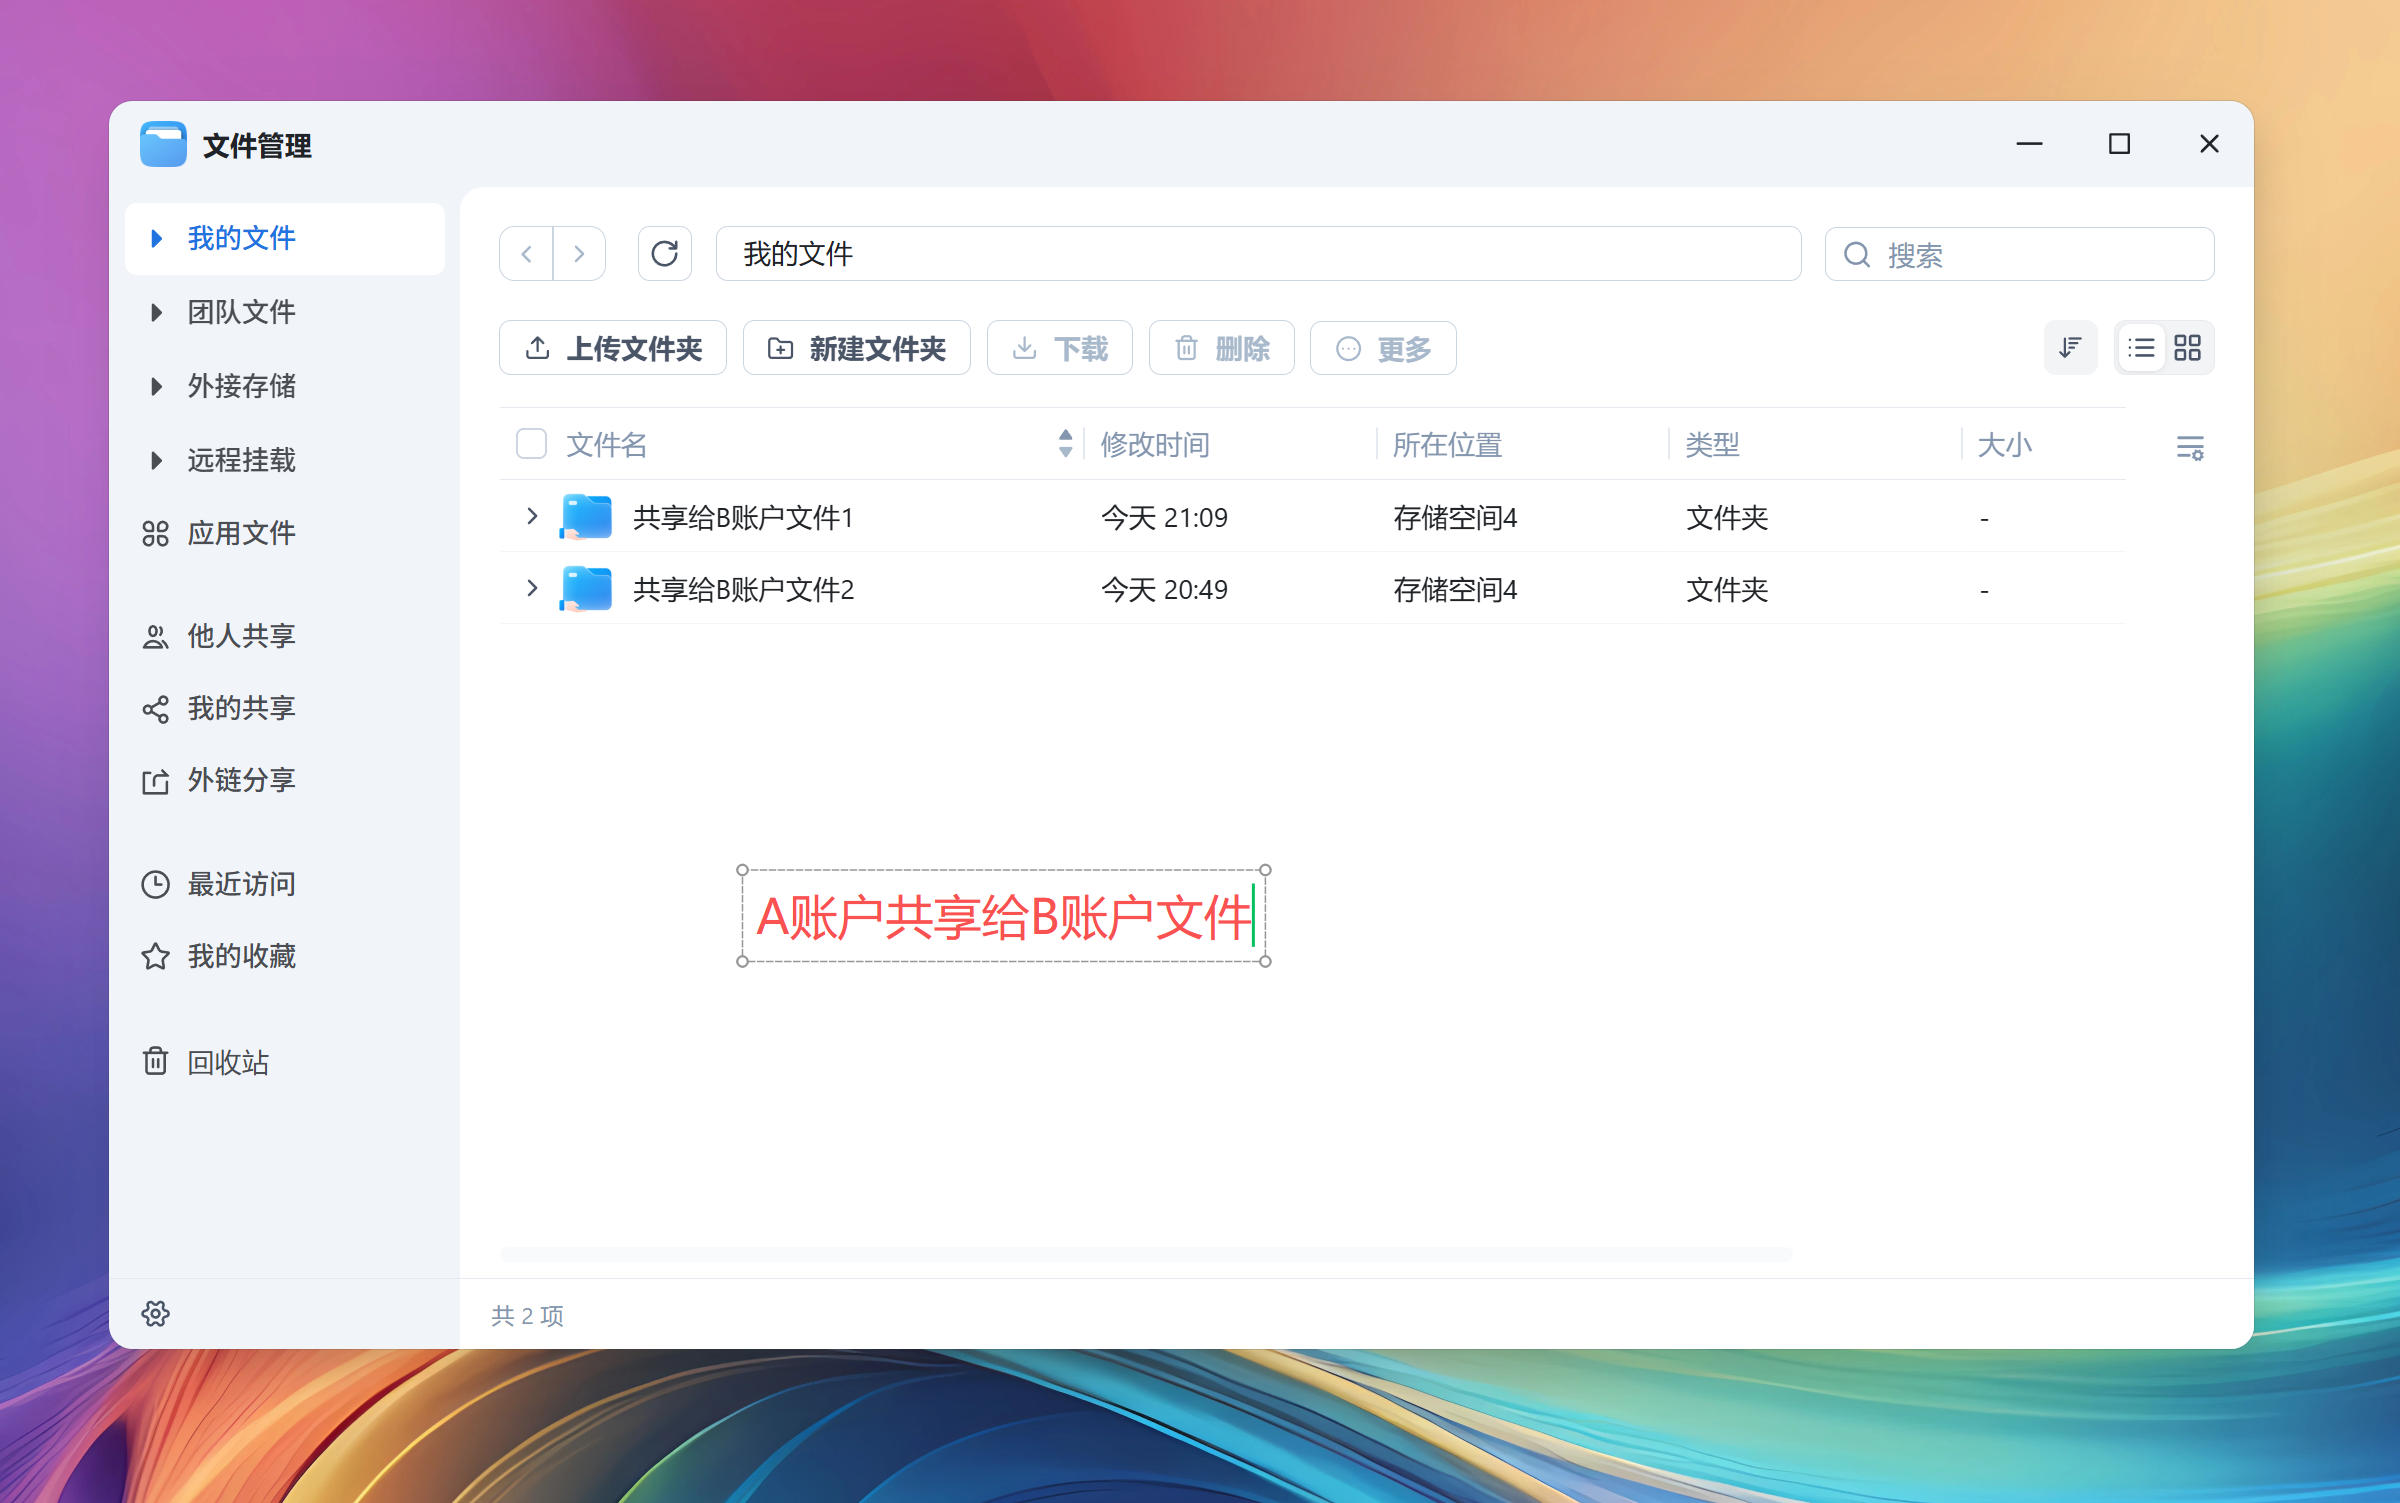Refresh the current folder view
The width and height of the screenshot is (2400, 1503).
tap(664, 254)
